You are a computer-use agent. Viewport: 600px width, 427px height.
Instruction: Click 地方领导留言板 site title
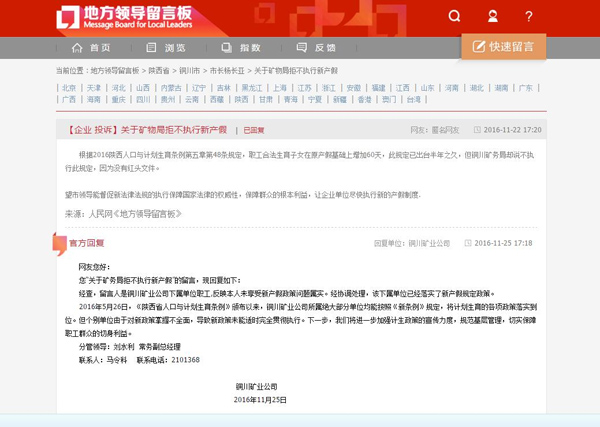(x=138, y=13)
